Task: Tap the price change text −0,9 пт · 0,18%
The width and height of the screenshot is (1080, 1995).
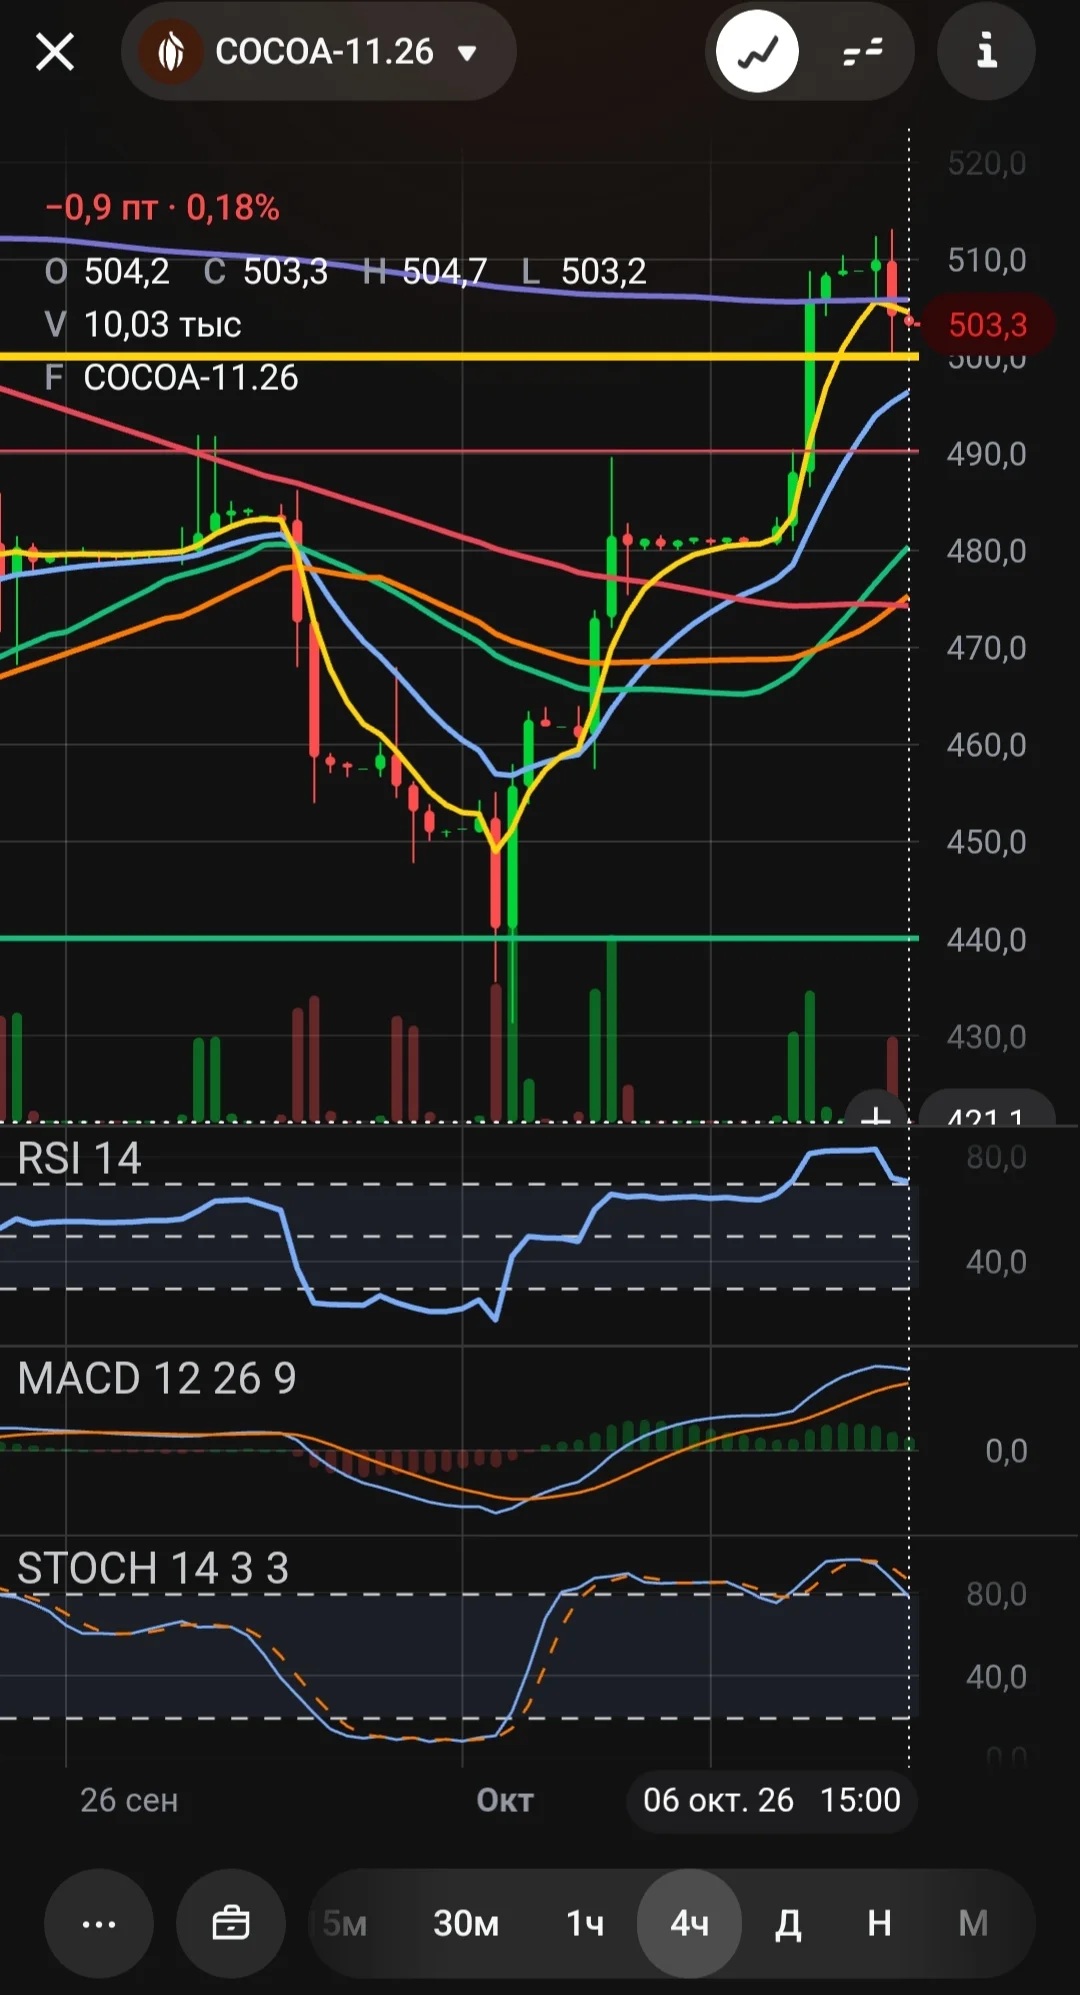Action: click(162, 208)
